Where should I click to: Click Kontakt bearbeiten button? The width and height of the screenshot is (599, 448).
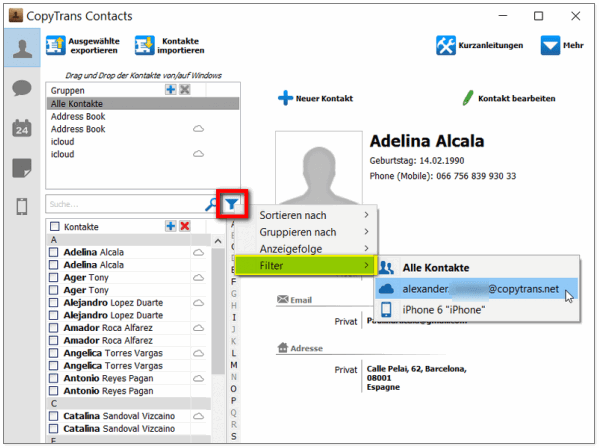509,98
